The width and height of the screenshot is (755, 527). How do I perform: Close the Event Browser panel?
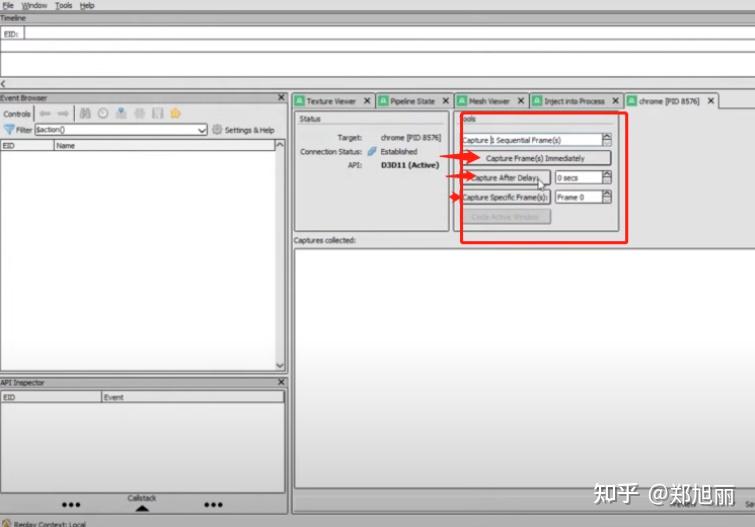pos(281,97)
